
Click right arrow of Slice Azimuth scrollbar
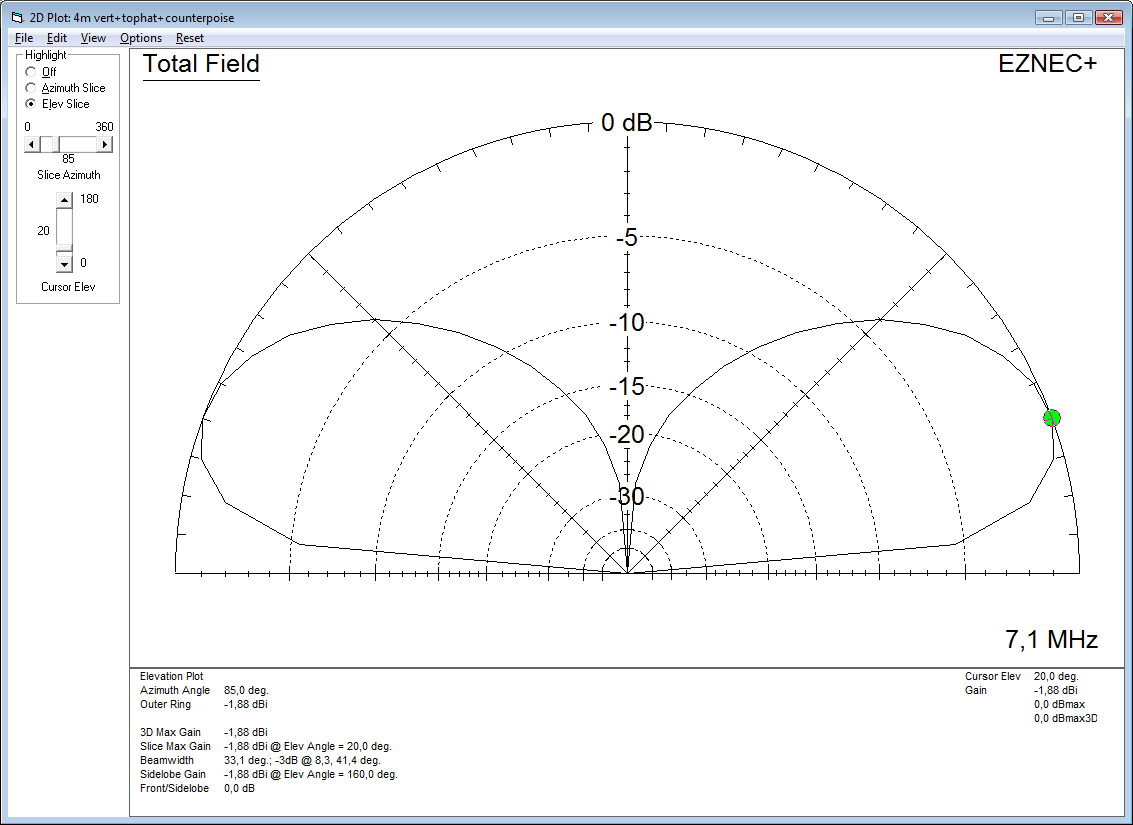pos(105,144)
